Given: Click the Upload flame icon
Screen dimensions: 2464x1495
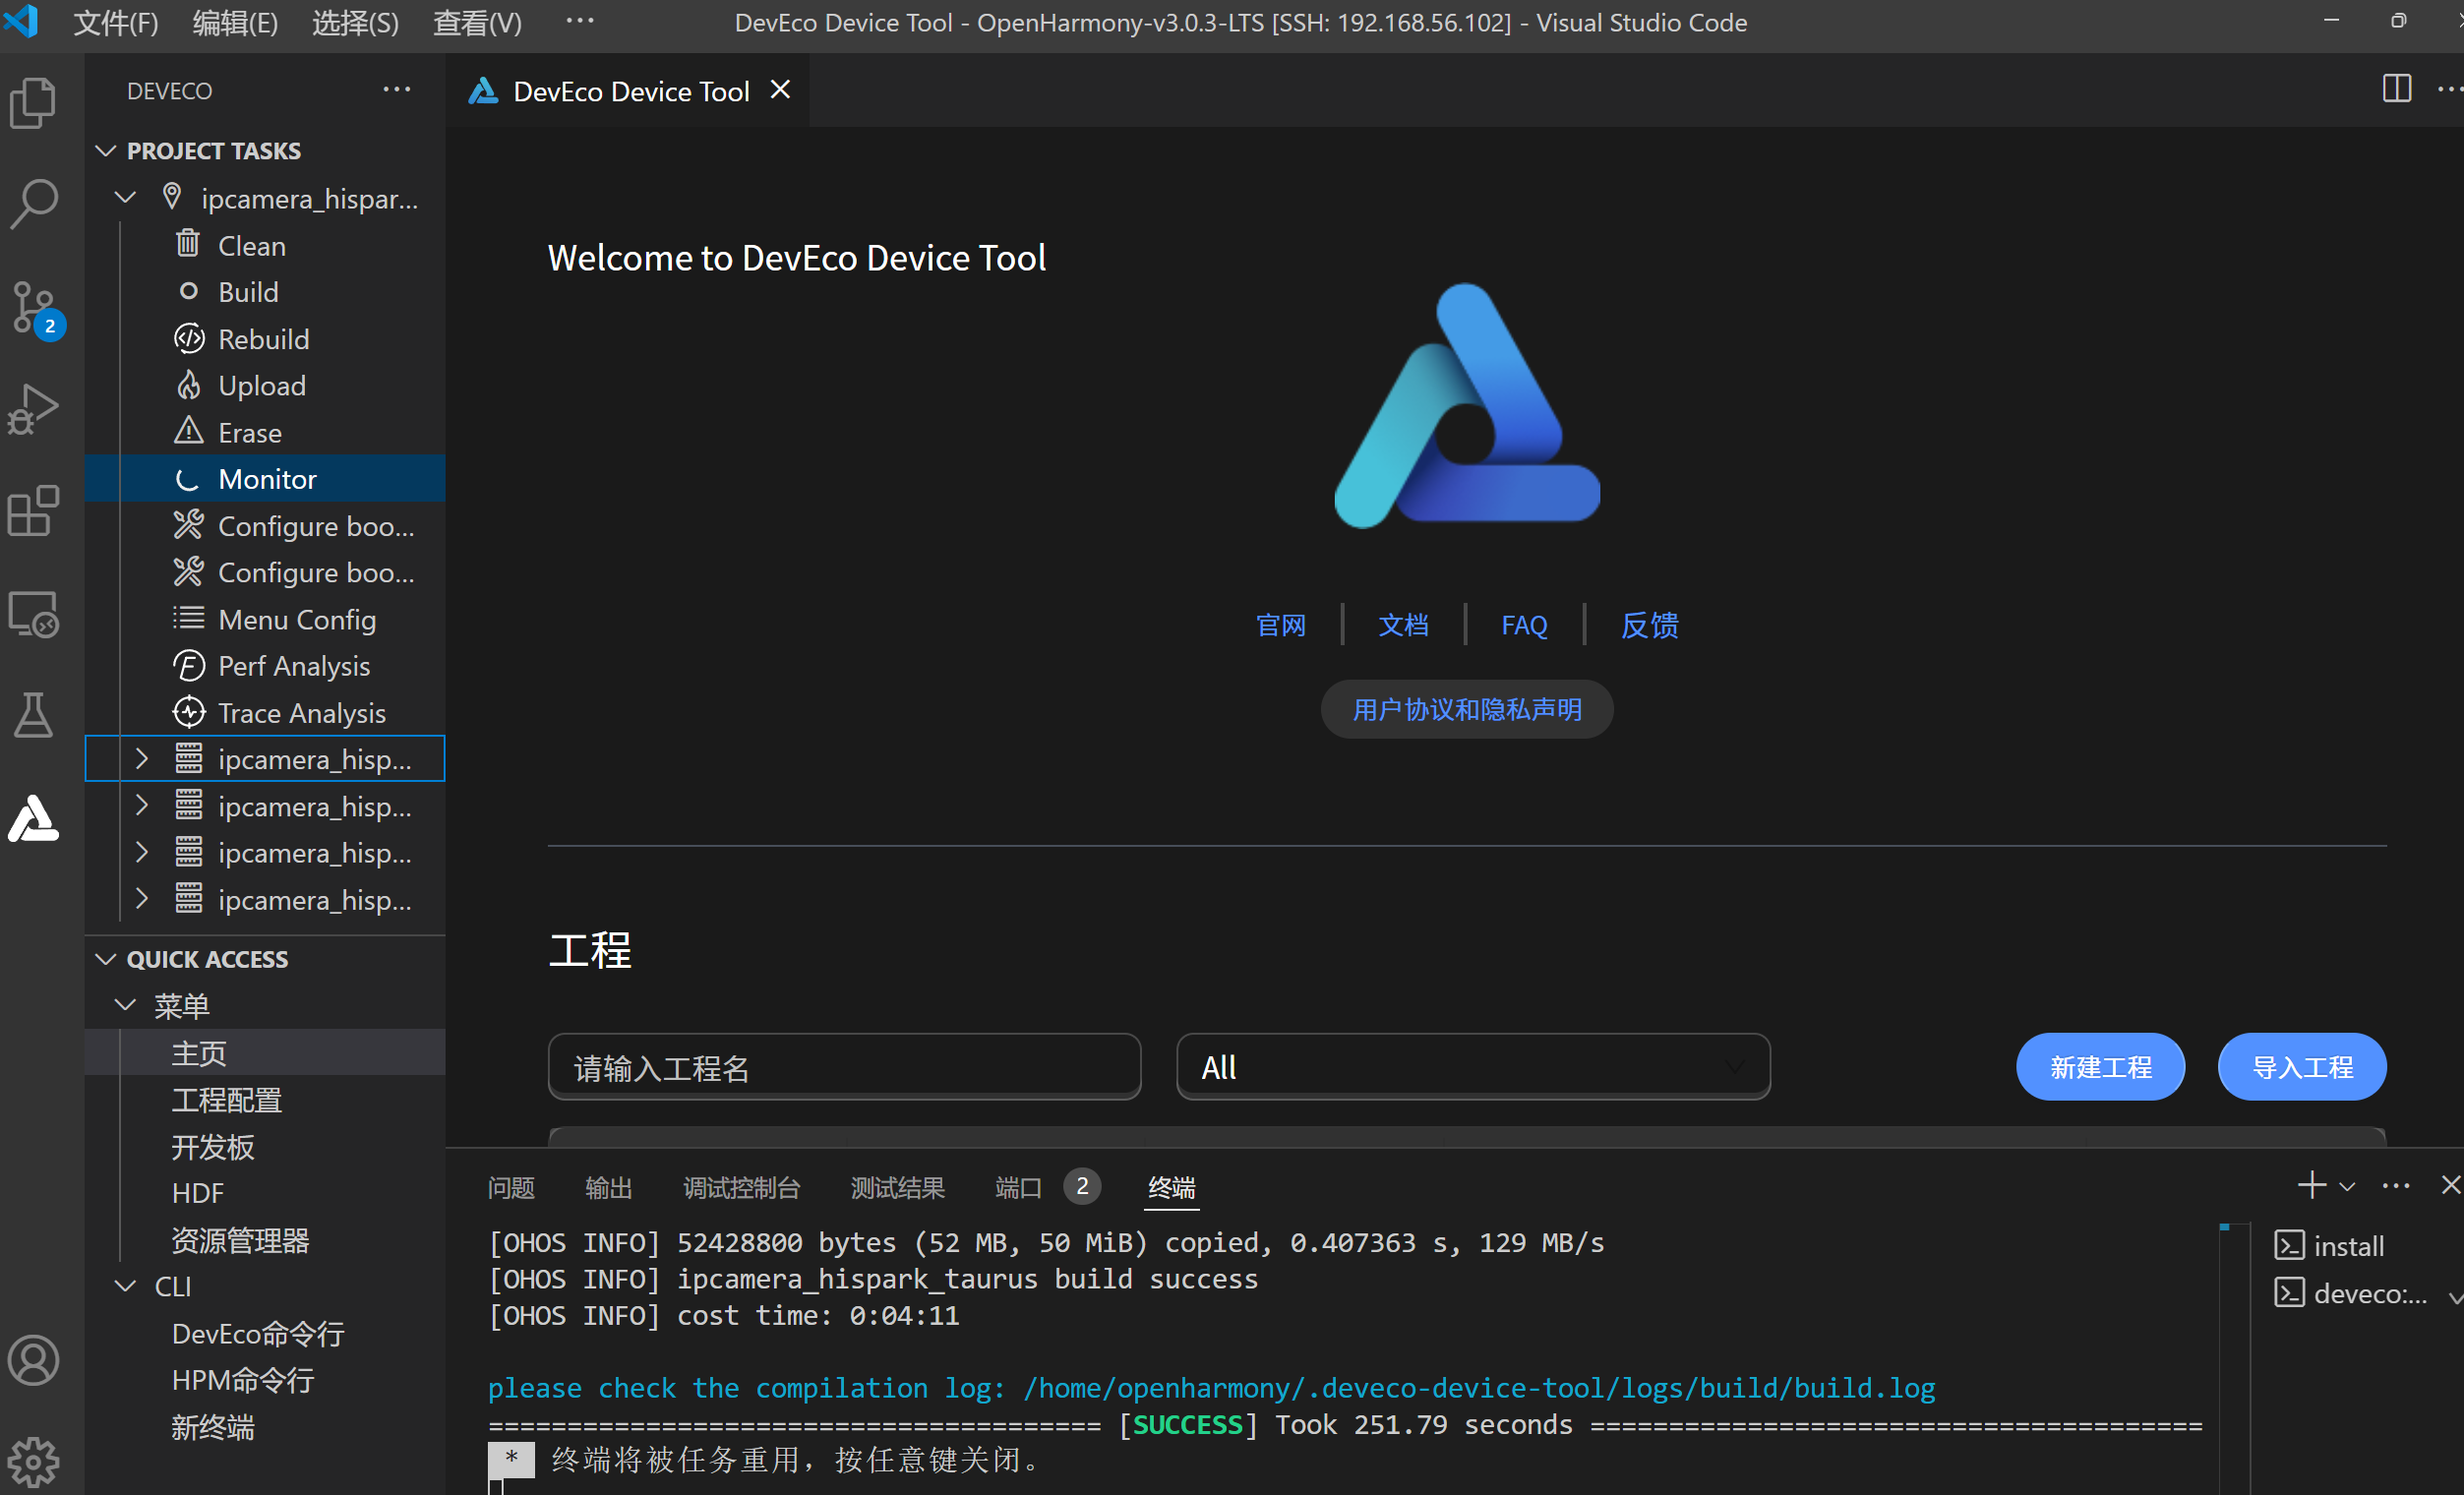Looking at the screenshot, I should (x=188, y=385).
